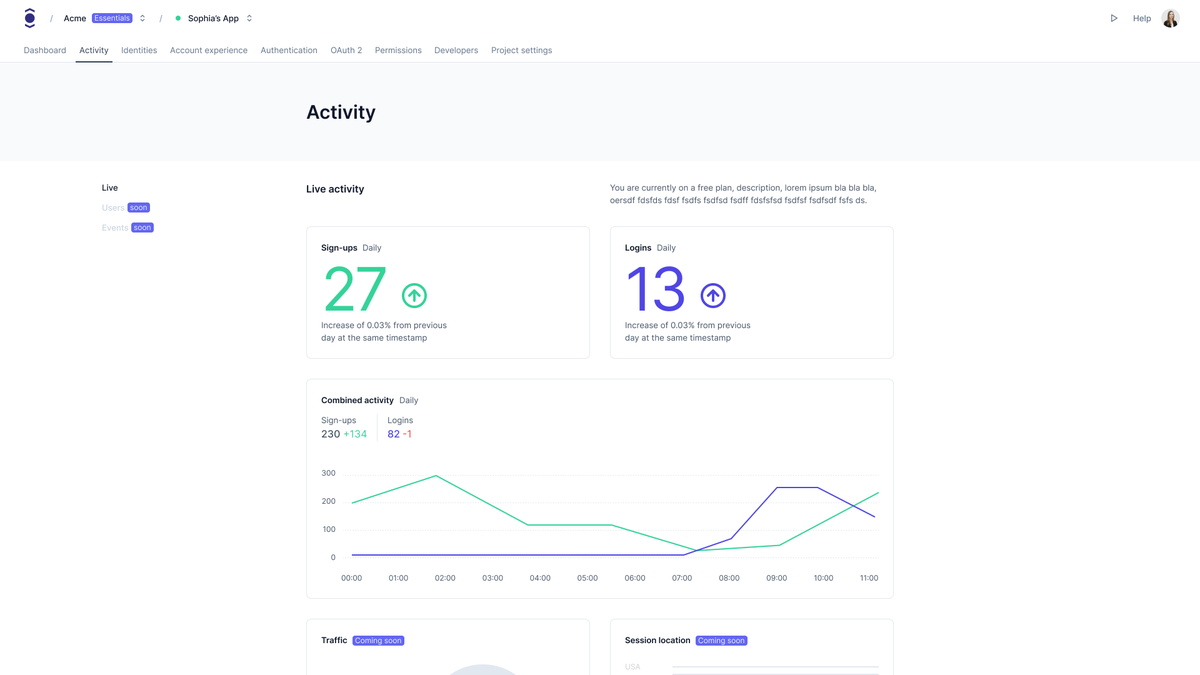Open the Project settings tab

click(x=521, y=50)
